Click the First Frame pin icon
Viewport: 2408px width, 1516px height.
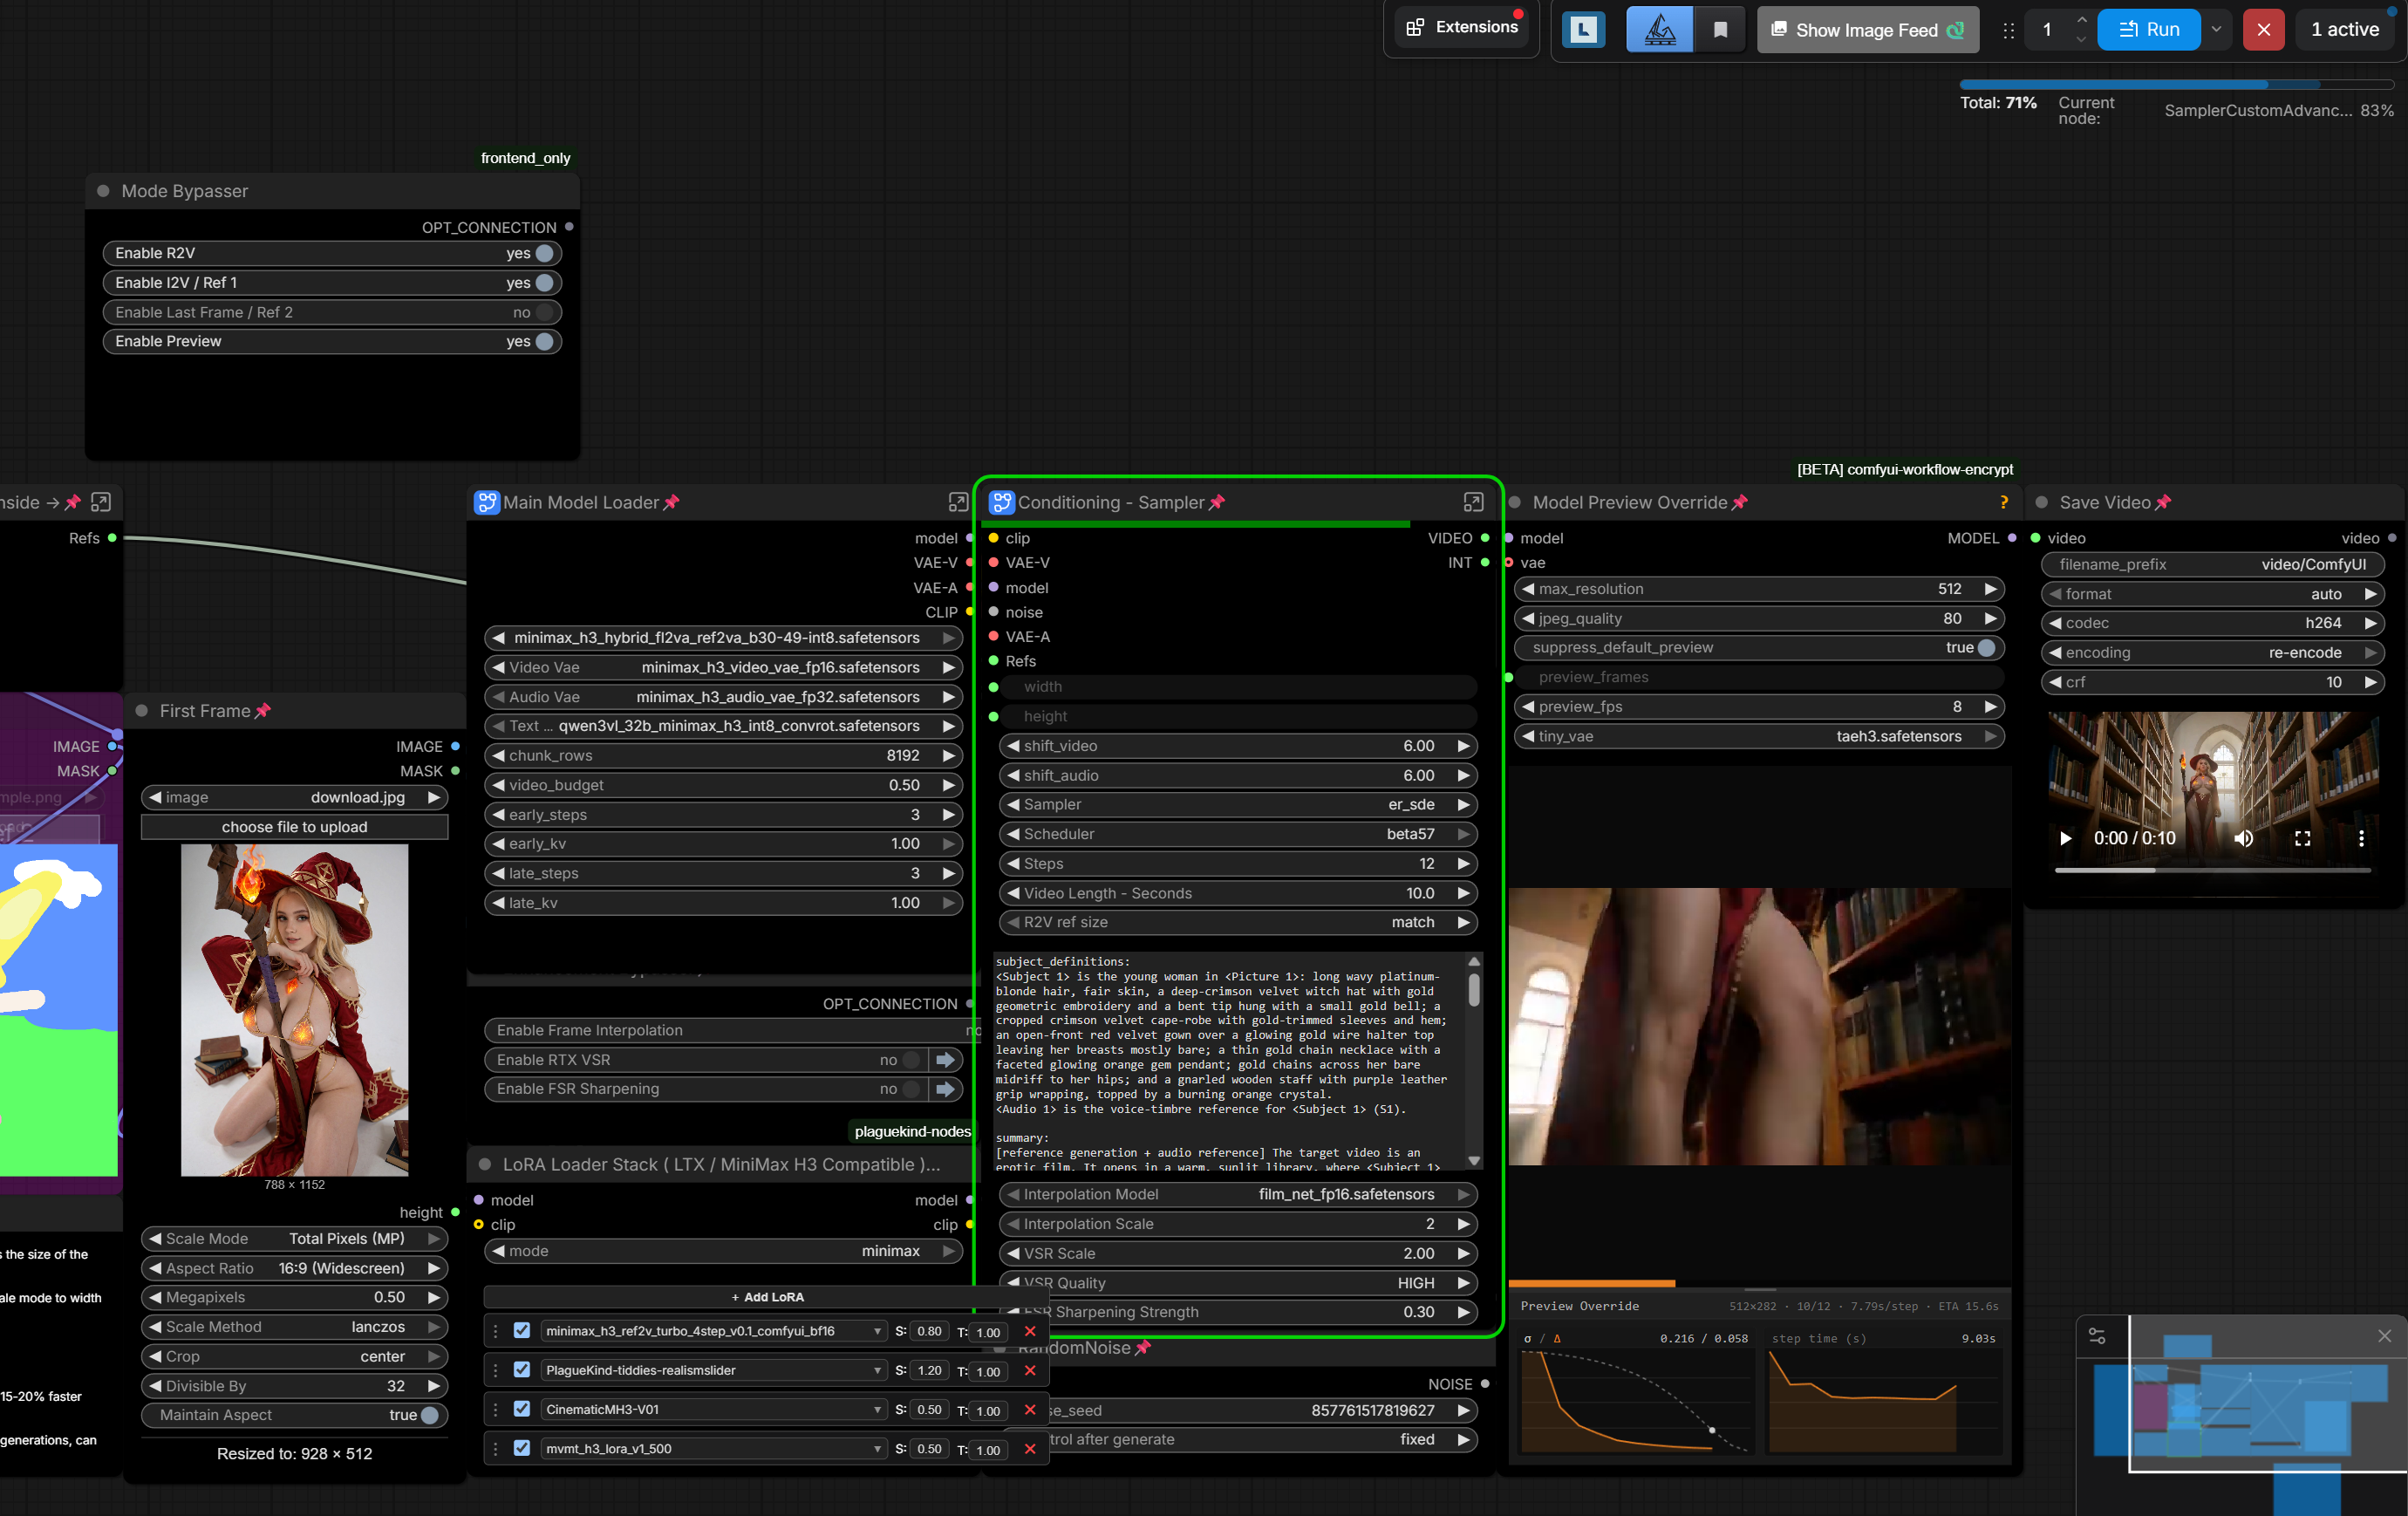263,711
